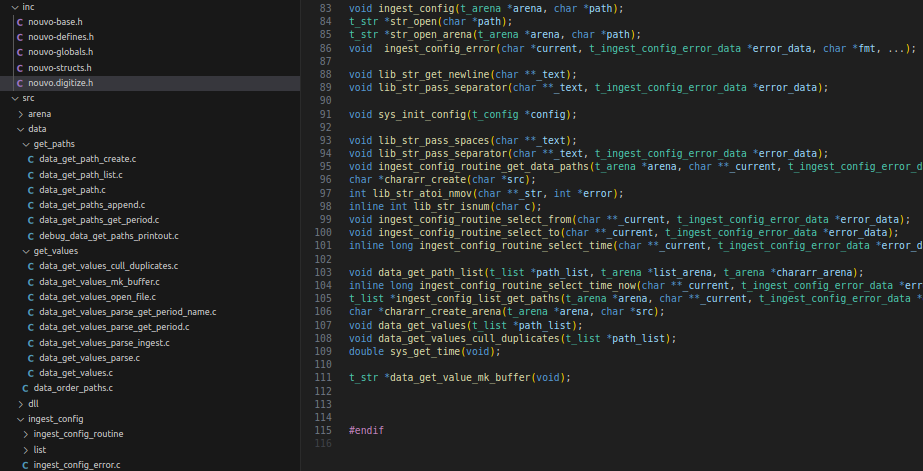Click lib_str_get_newline function name
923x471 pixels.
coord(434,75)
